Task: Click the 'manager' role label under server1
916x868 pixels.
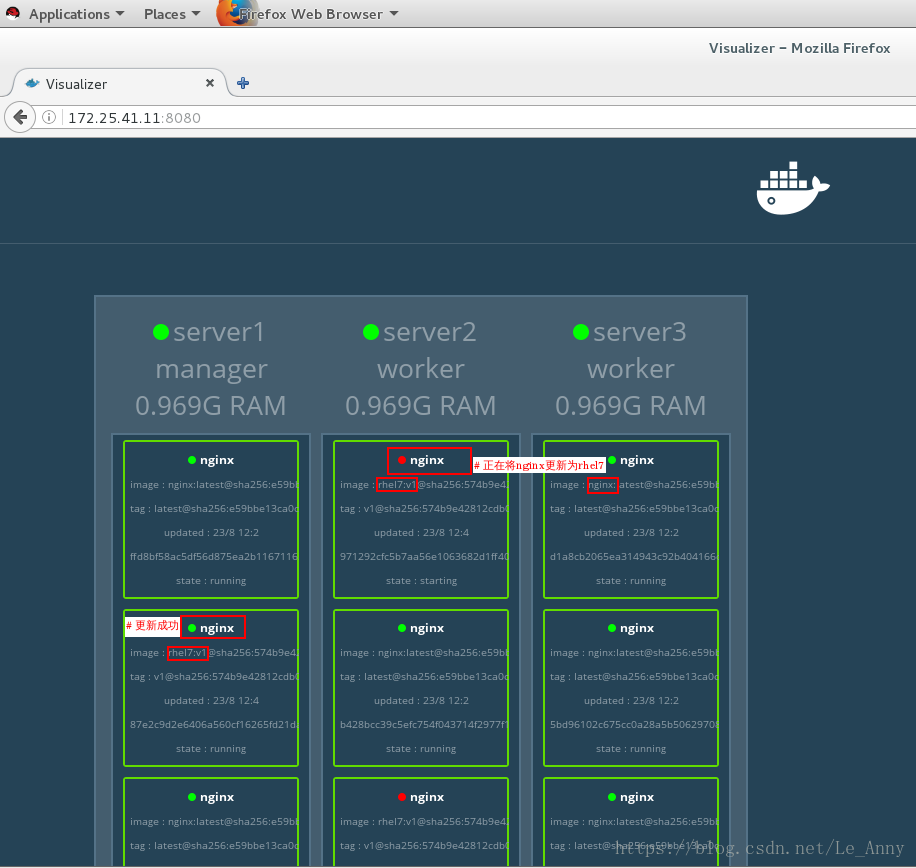Action: coord(211,369)
